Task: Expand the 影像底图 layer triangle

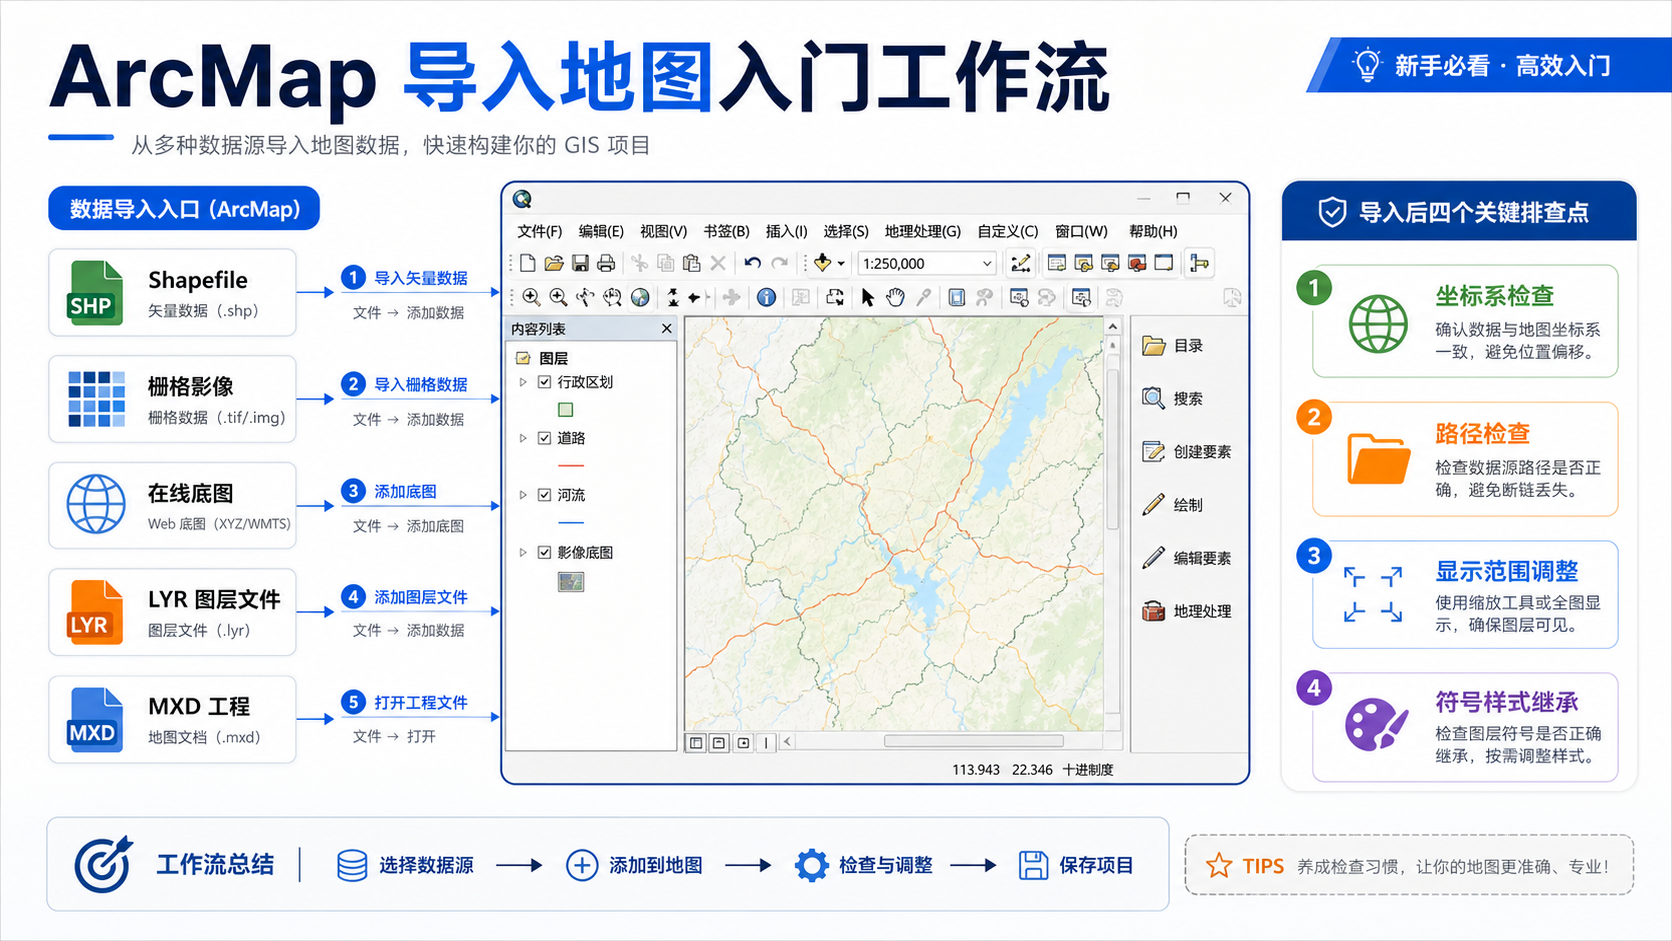Action: pos(523,552)
